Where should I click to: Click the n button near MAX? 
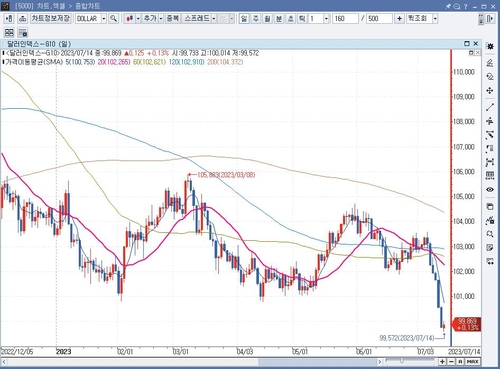460,362
